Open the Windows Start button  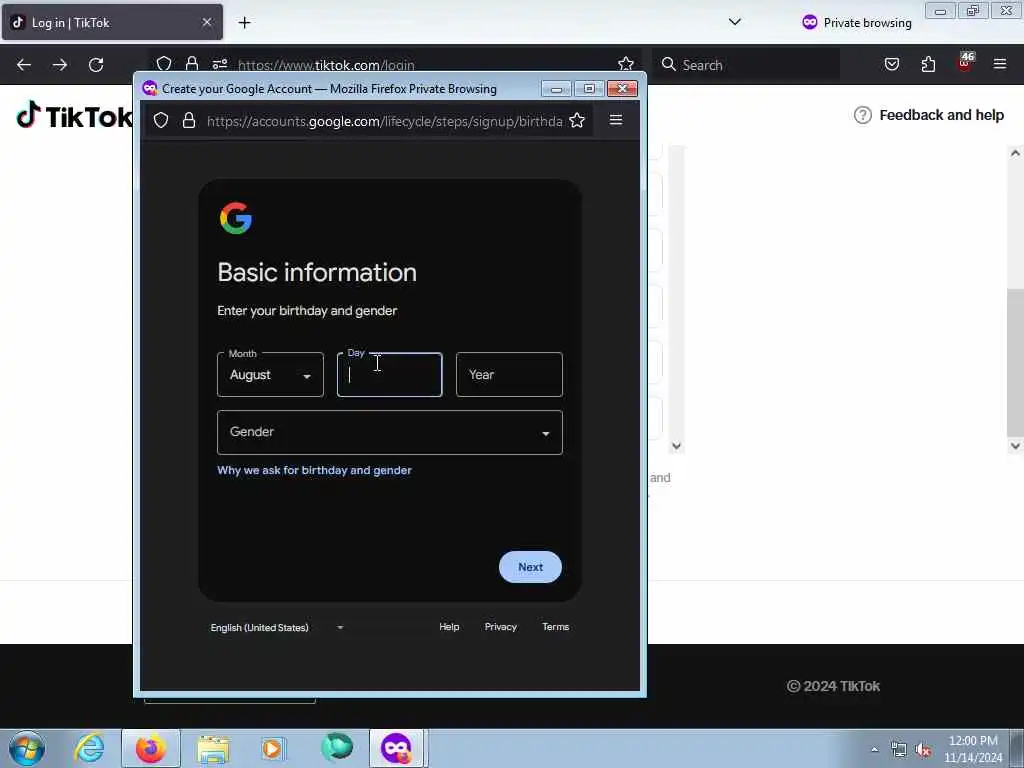pyautogui.click(x=27, y=748)
